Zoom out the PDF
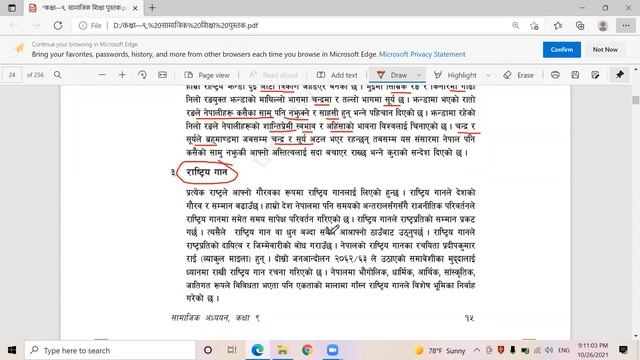This screenshot has height=360, width=640. 102,75
